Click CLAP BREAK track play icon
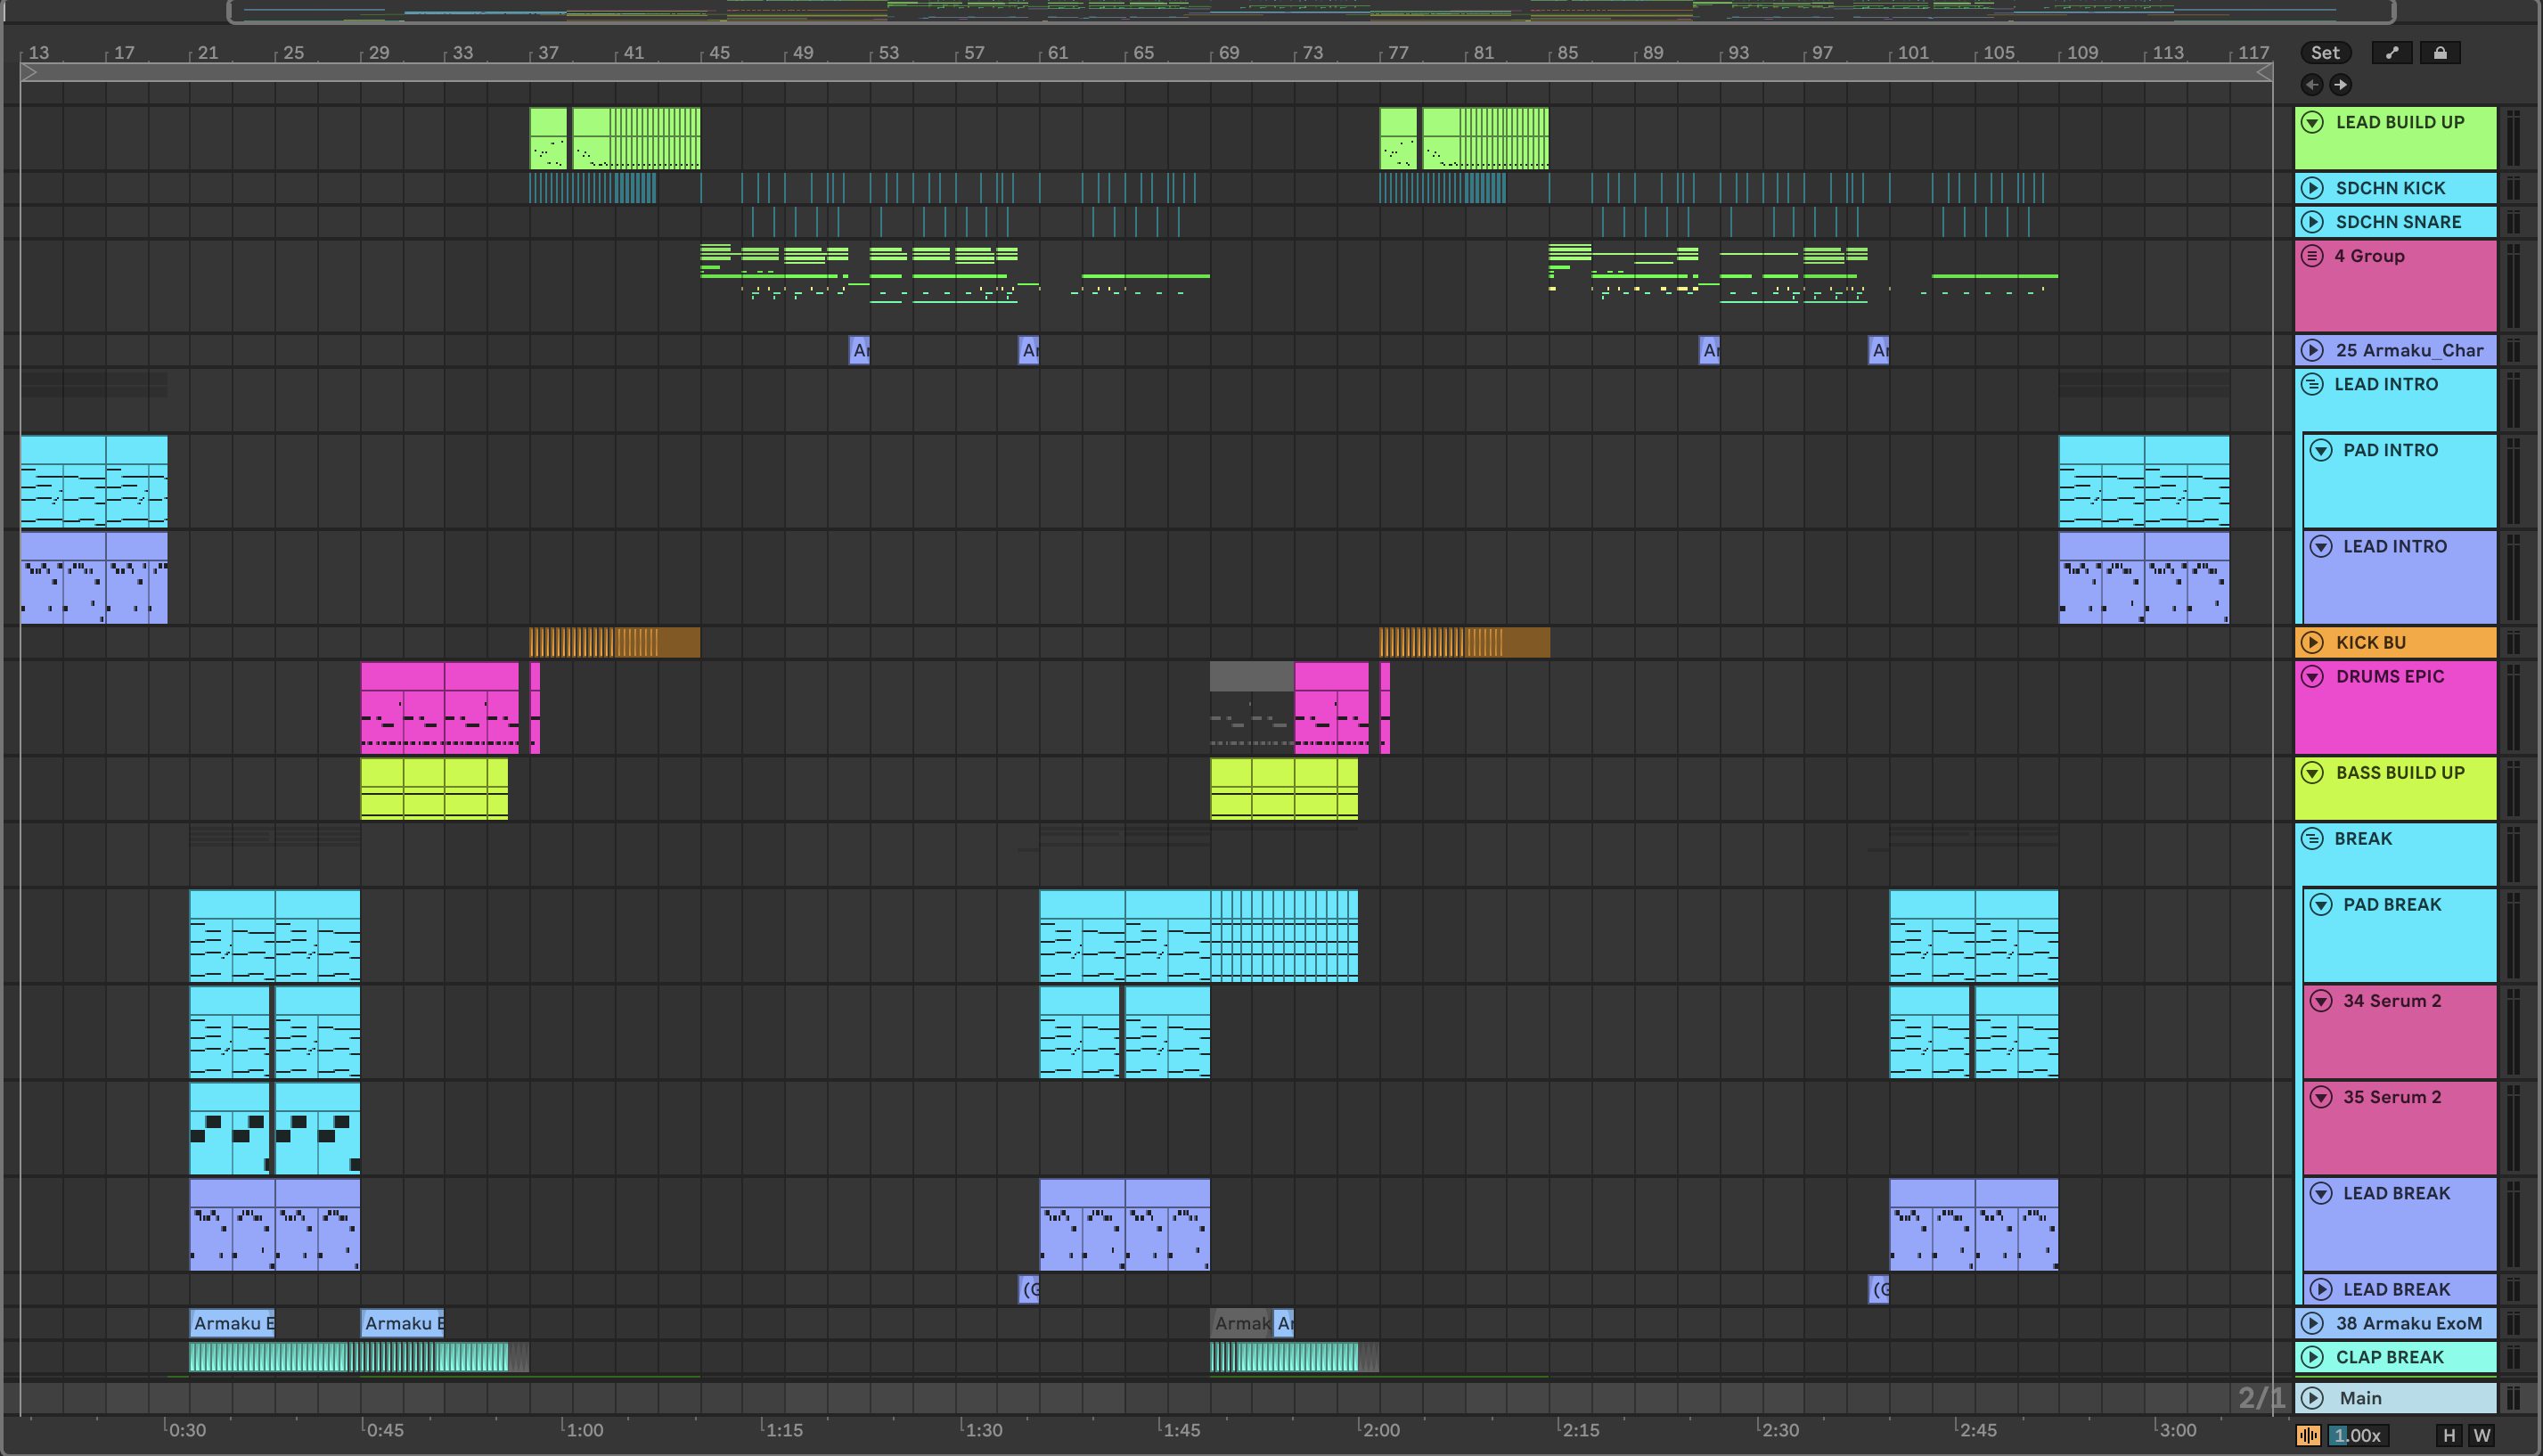 2312,1357
